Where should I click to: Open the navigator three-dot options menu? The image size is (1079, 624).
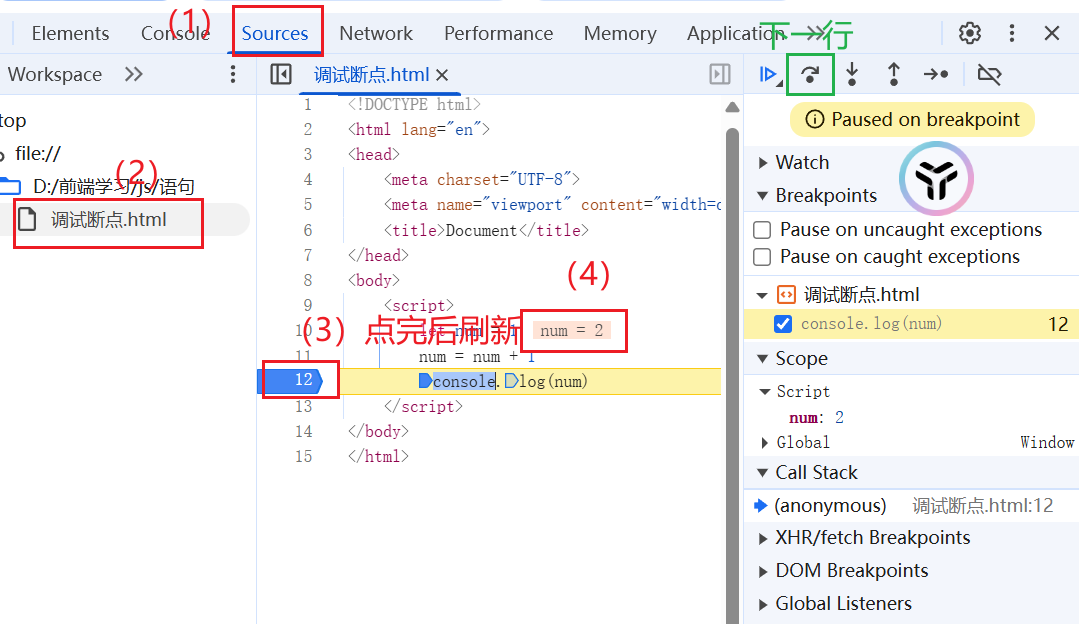point(233,74)
